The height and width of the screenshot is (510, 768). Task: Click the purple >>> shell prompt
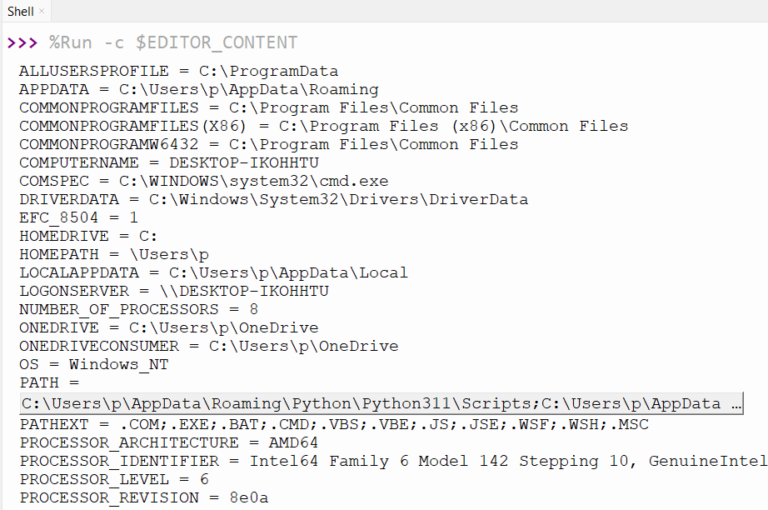tap(22, 43)
